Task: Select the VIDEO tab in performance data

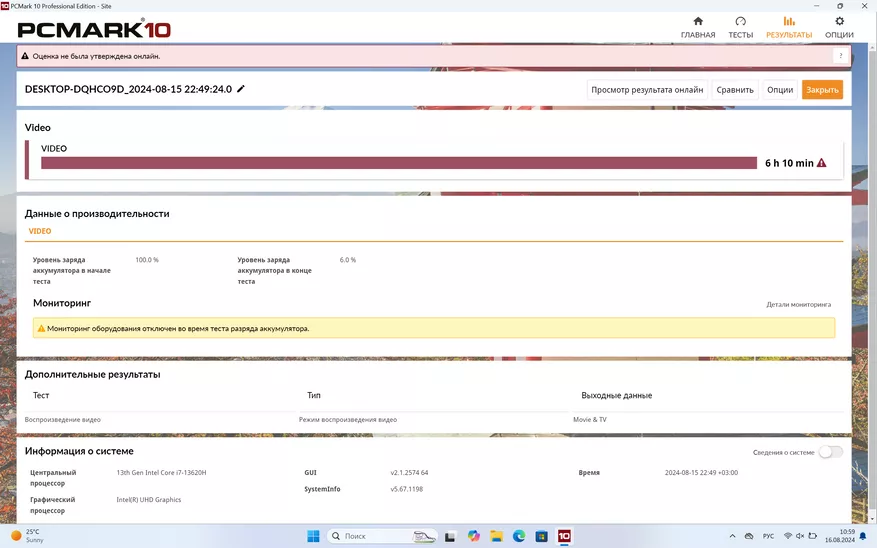Action: click(x=40, y=231)
